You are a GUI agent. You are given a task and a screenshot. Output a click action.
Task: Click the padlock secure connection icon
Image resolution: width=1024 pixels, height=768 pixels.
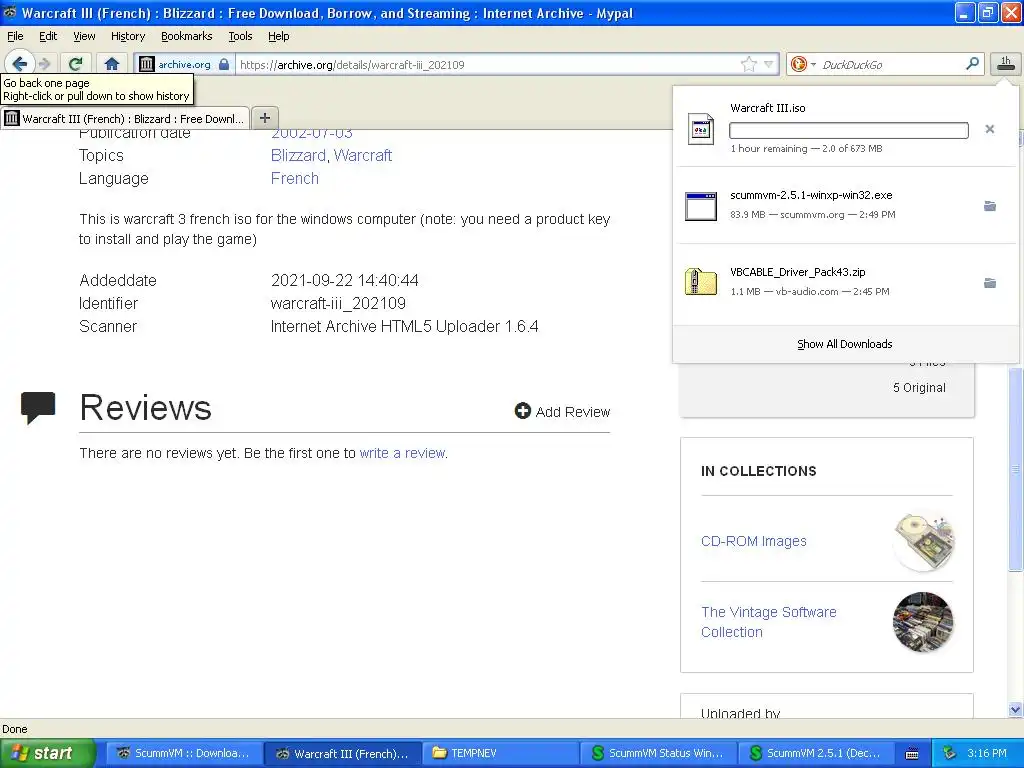point(224,64)
